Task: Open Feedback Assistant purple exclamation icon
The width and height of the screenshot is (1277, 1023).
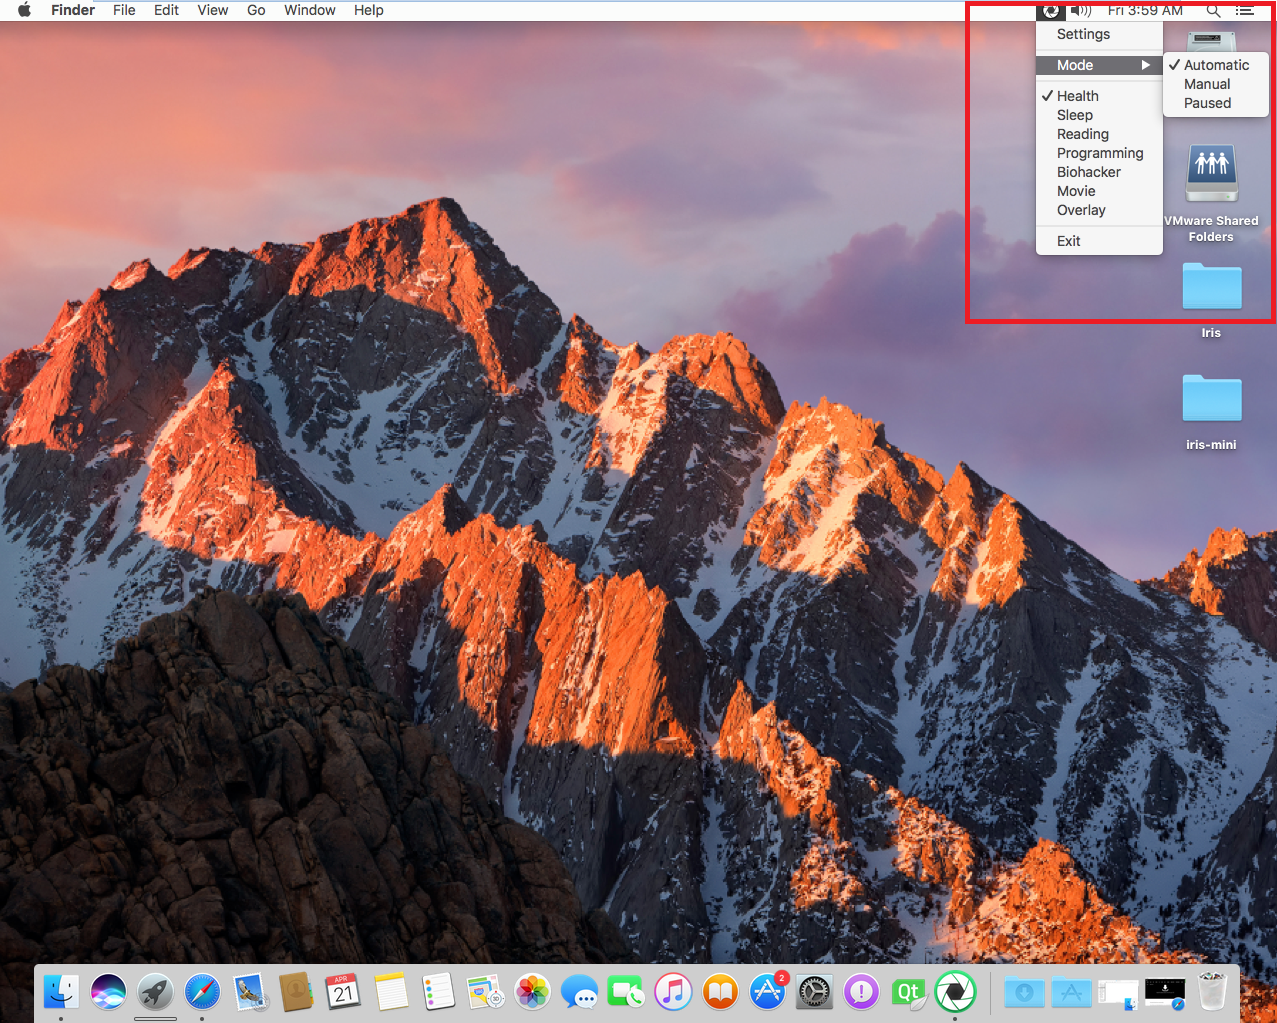Action: [861, 992]
